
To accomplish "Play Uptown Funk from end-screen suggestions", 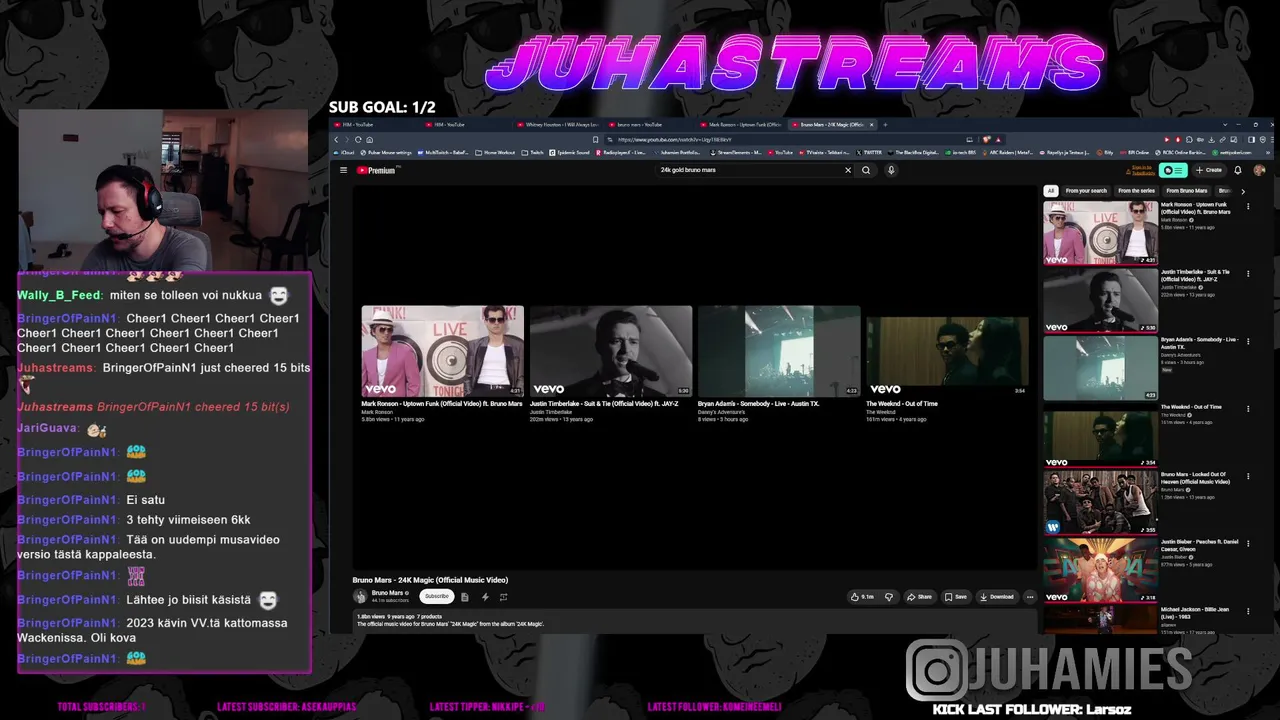I will coord(442,351).
